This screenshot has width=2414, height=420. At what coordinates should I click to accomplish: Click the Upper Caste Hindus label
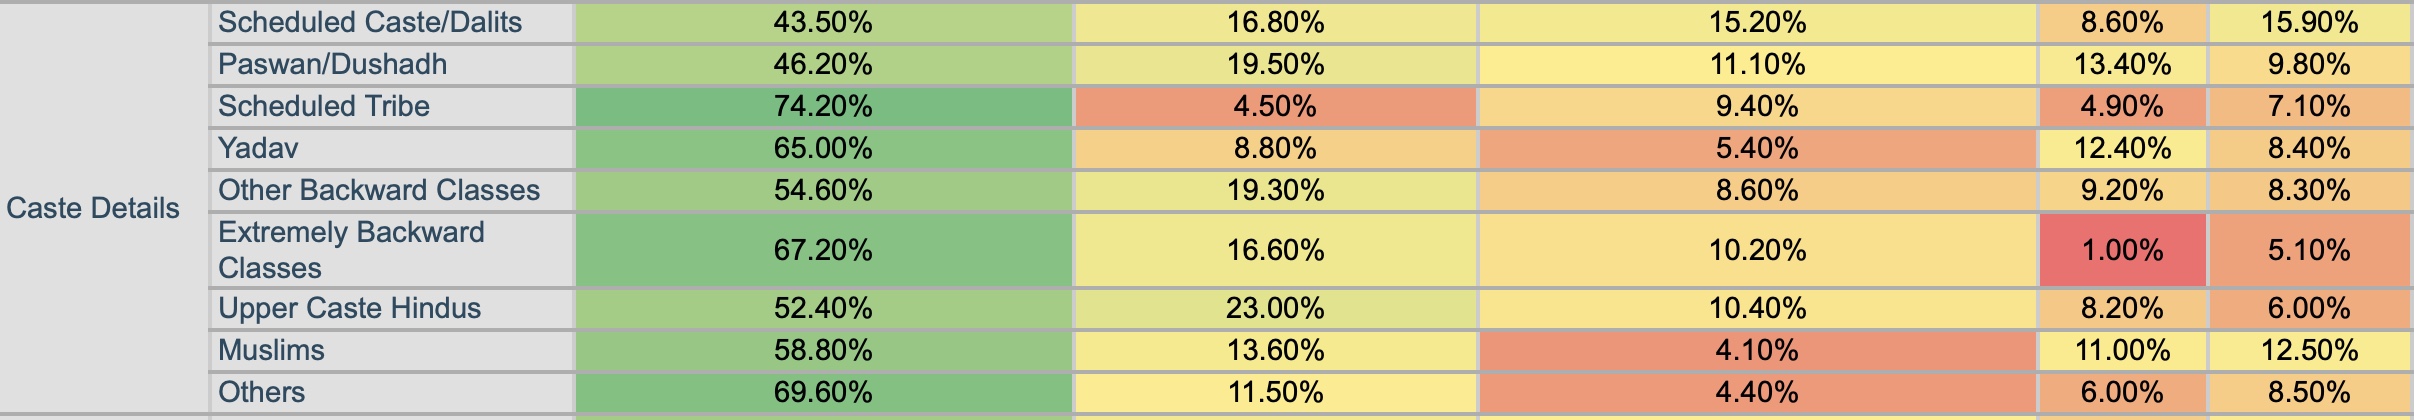click(x=350, y=308)
